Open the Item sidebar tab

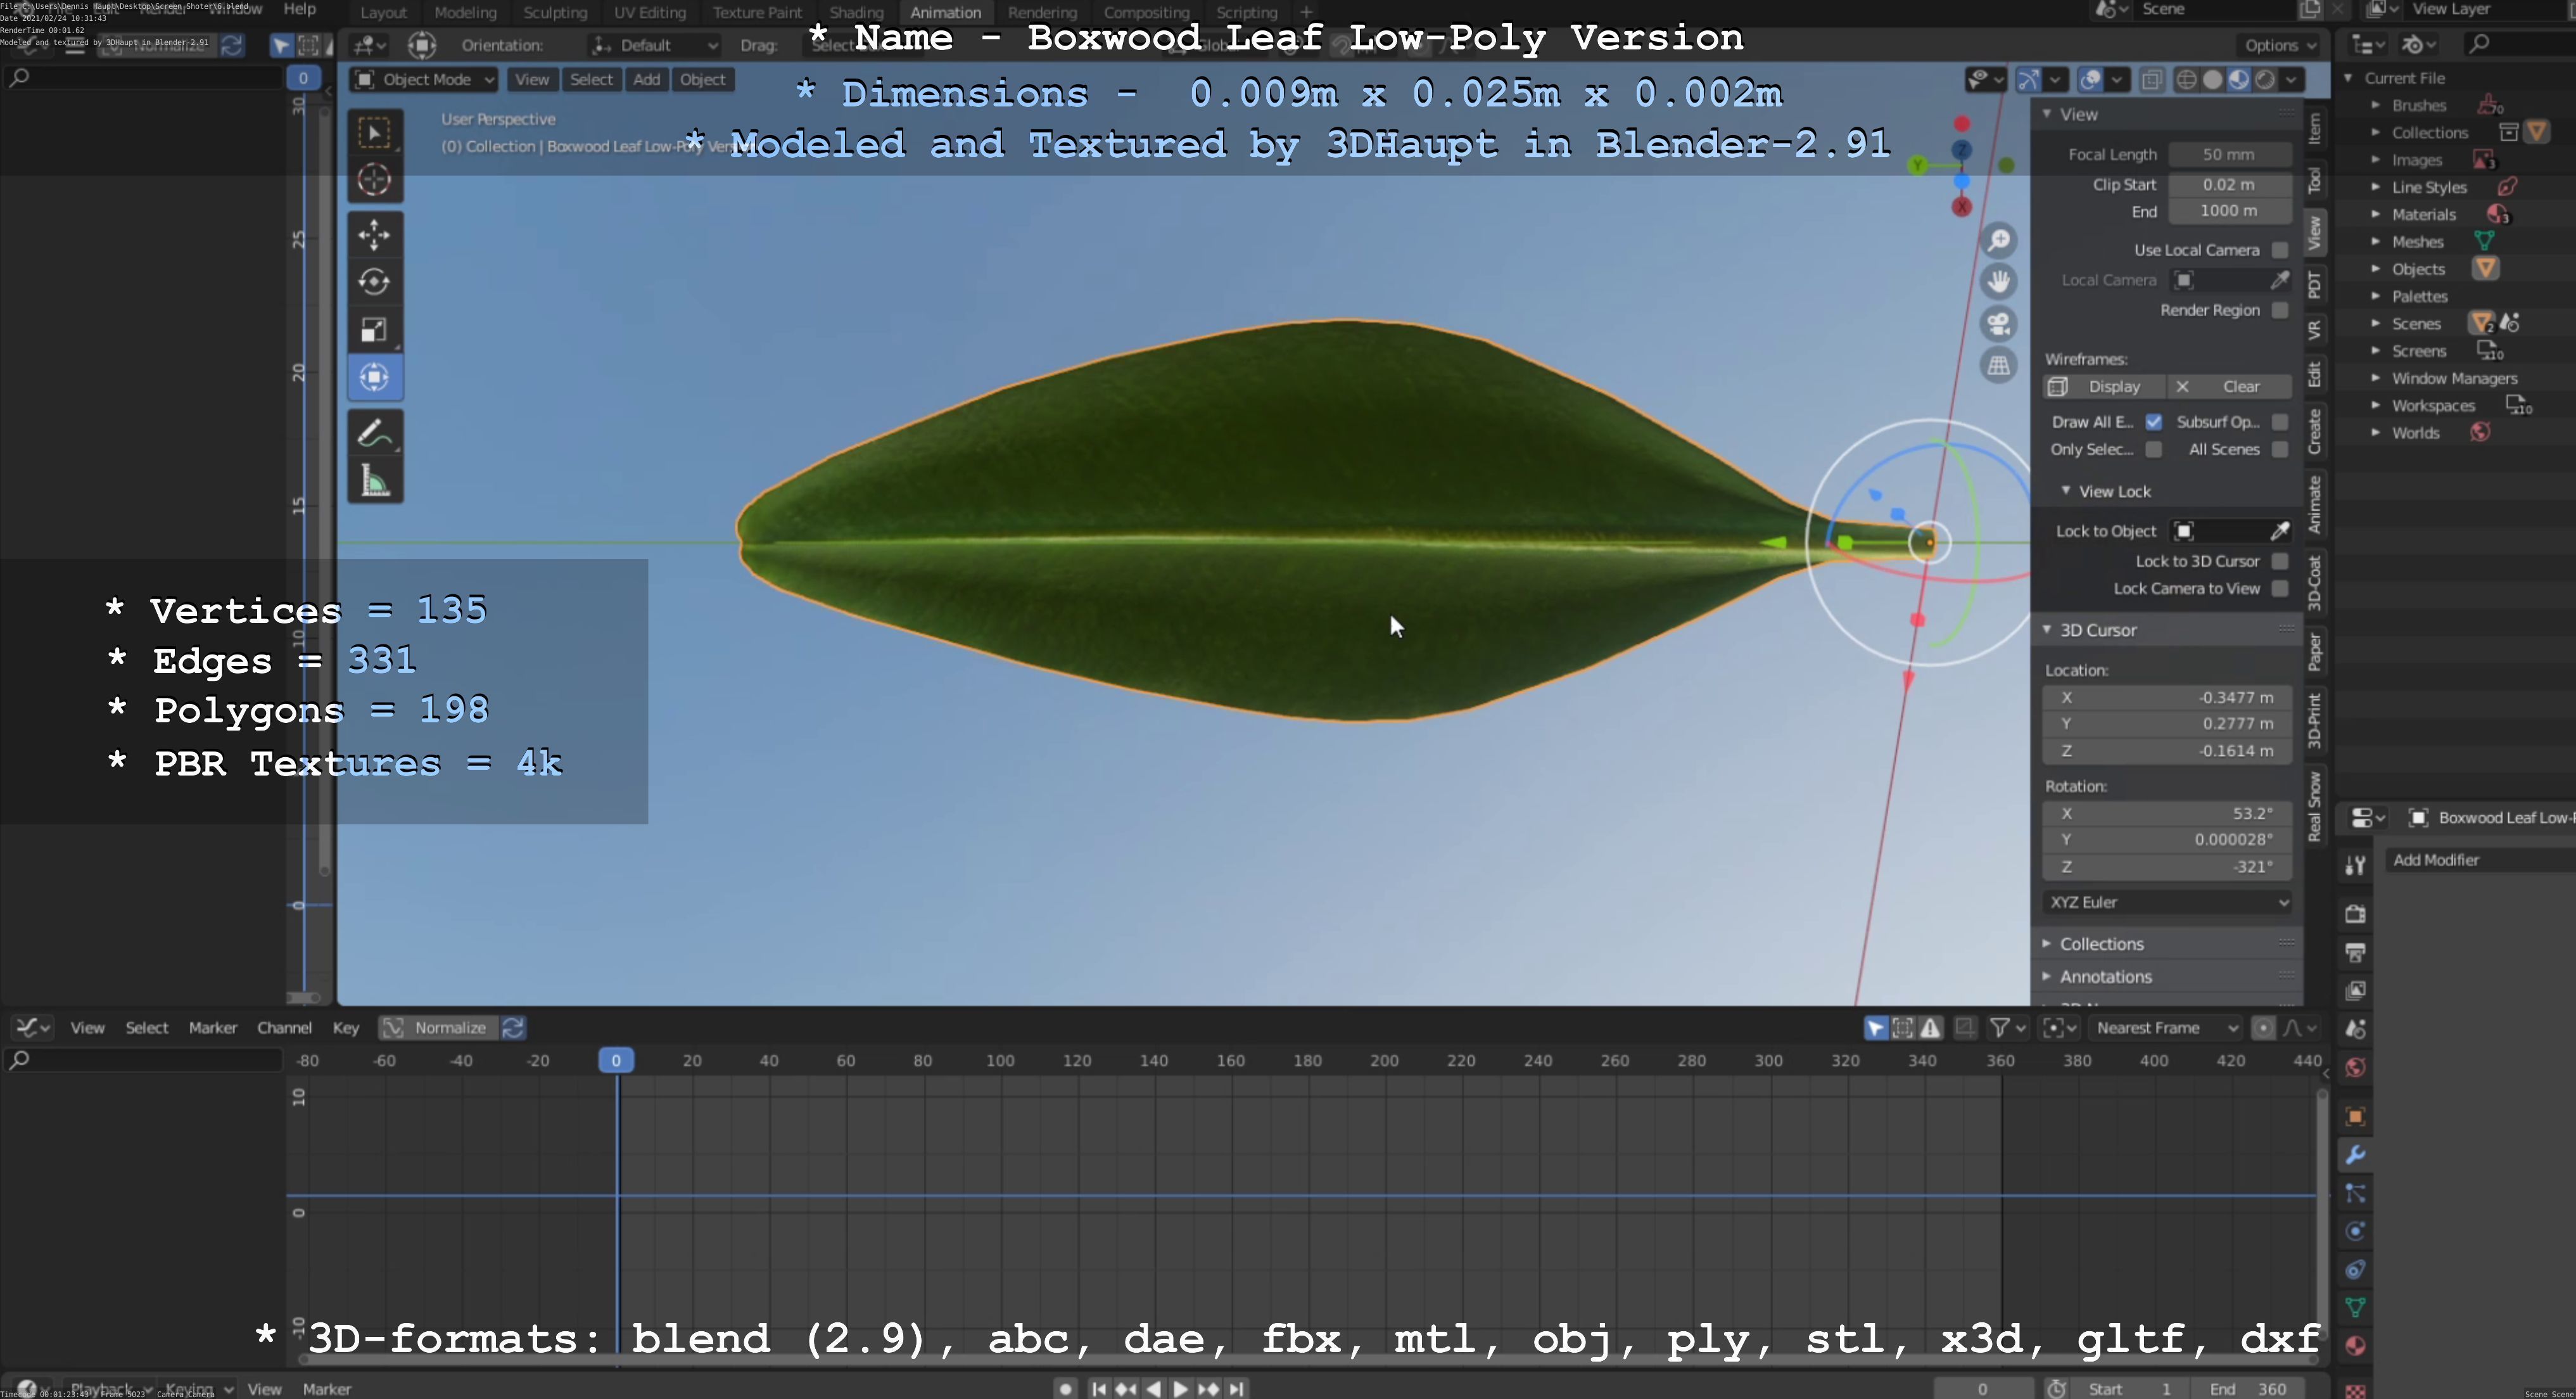point(2314,128)
